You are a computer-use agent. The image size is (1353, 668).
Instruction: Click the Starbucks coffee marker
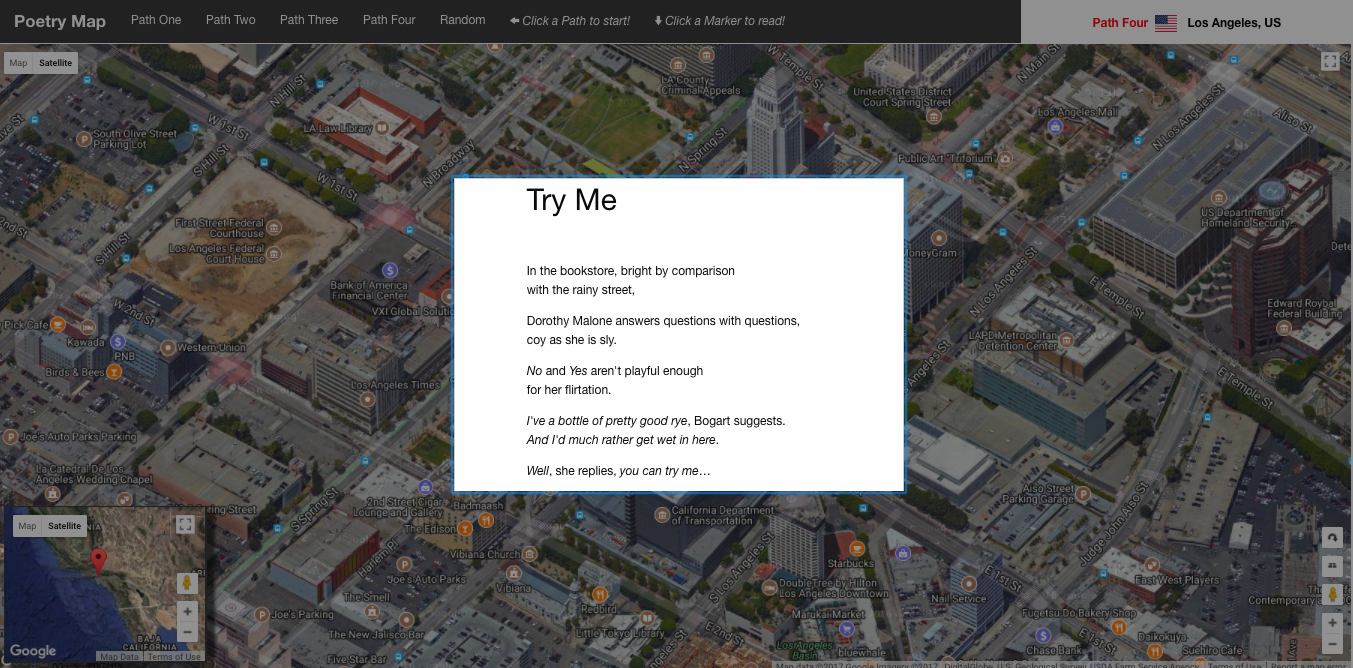point(856,548)
